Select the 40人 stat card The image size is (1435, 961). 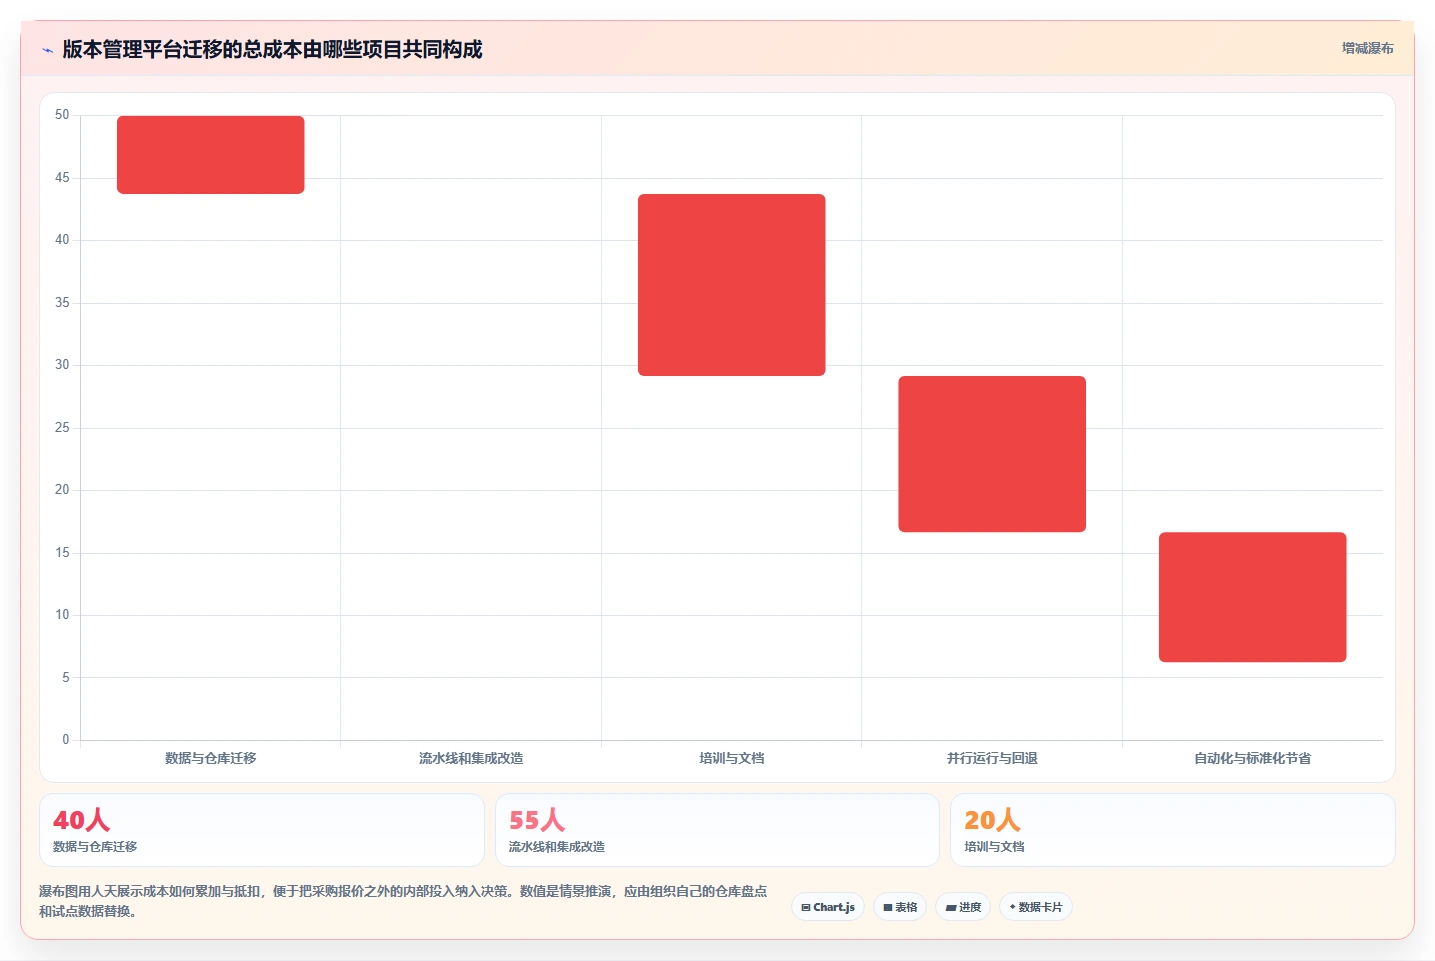click(262, 830)
